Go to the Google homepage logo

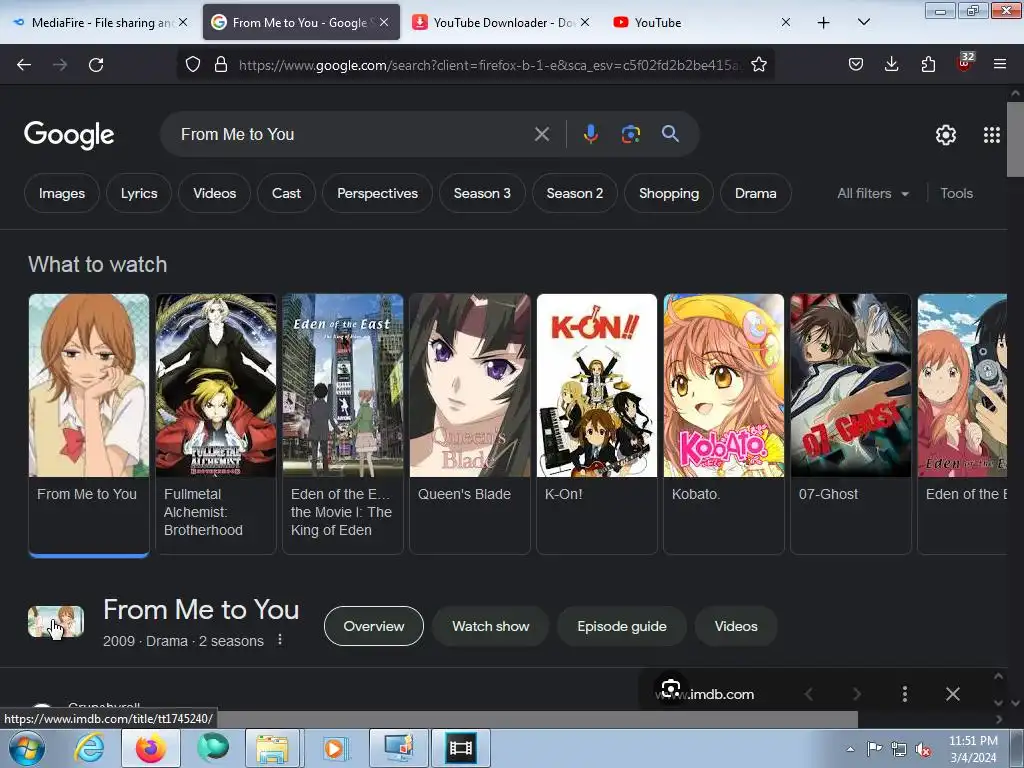[69, 135]
